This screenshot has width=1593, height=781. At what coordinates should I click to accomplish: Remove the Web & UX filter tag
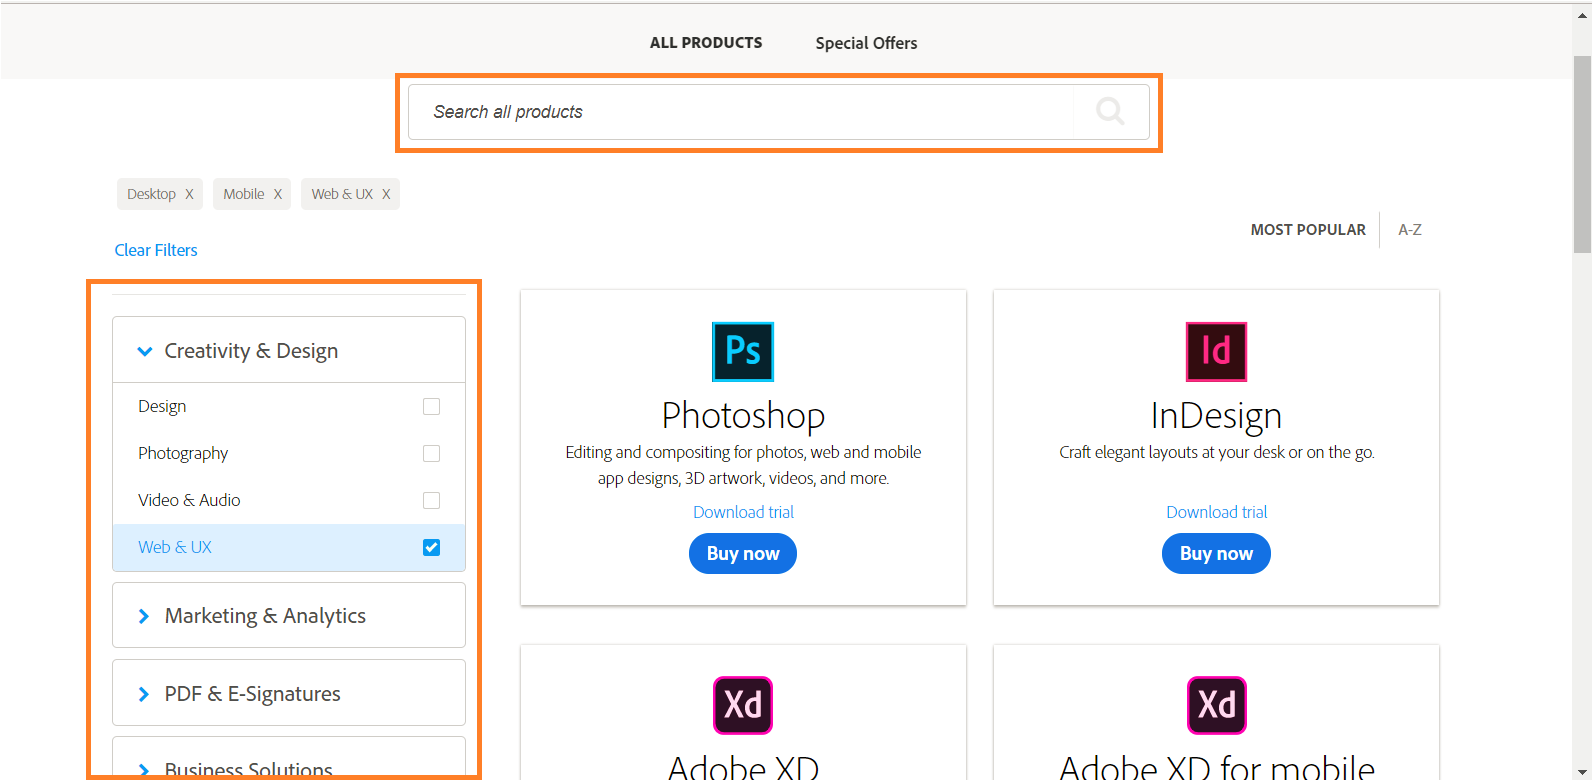[x=386, y=194]
